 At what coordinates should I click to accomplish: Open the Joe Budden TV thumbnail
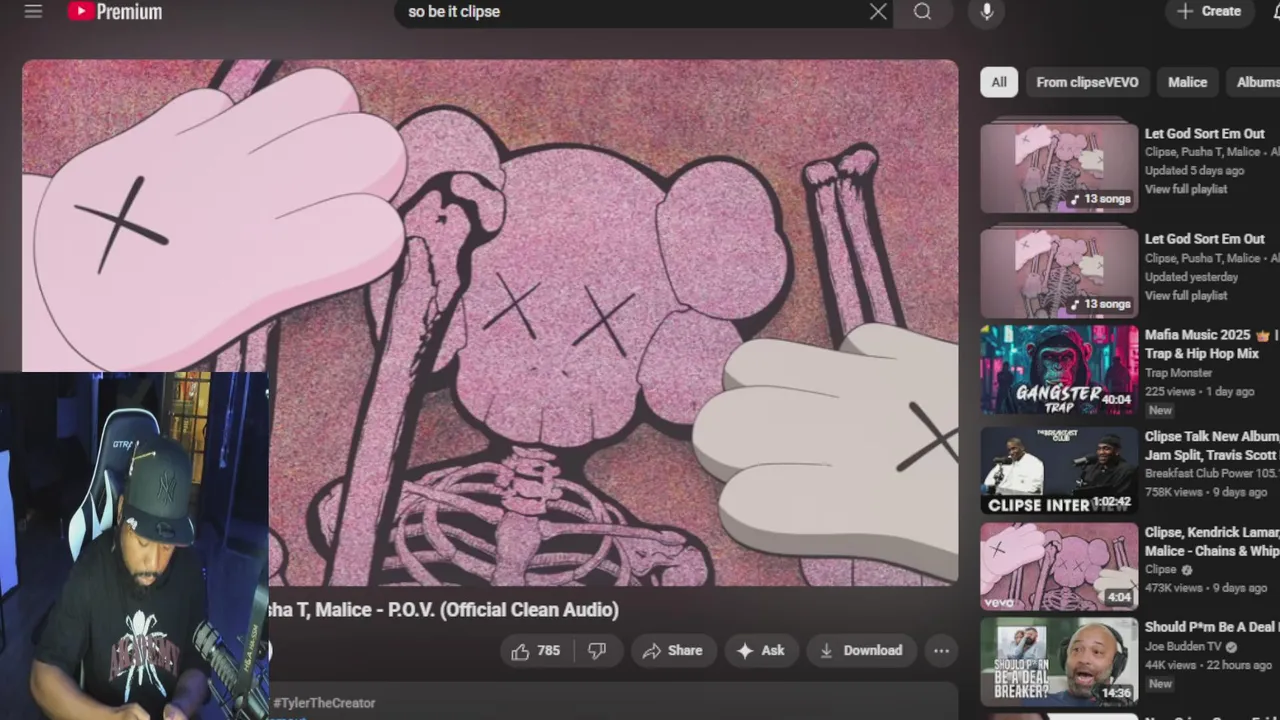[1059, 662]
